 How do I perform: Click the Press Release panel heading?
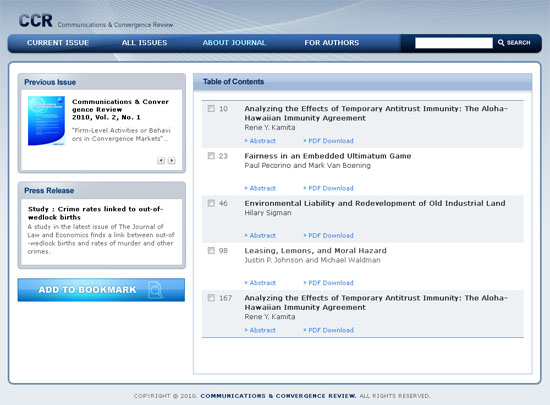pyautogui.click(x=49, y=190)
